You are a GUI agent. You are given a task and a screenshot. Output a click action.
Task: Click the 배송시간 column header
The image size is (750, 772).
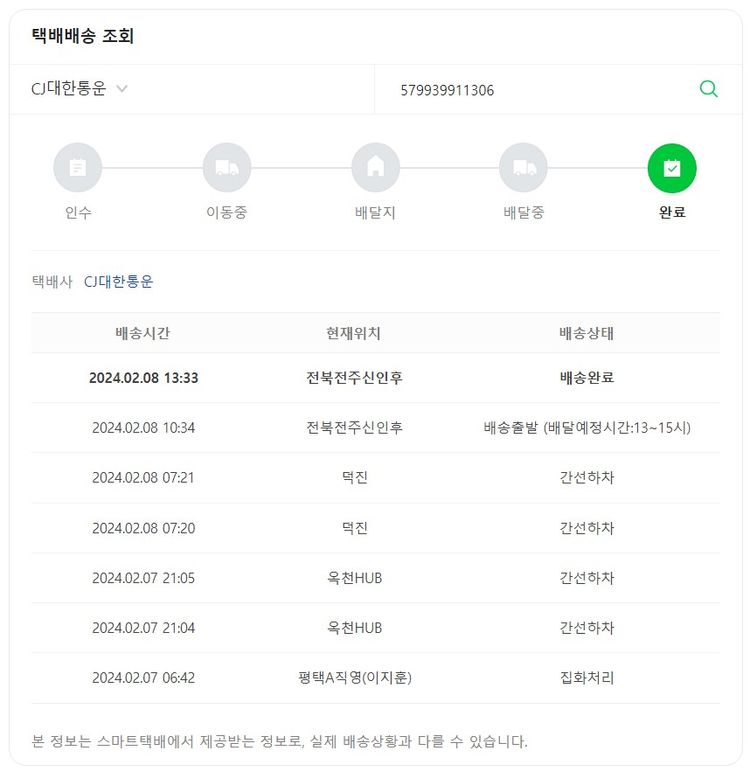pos(143,333)
